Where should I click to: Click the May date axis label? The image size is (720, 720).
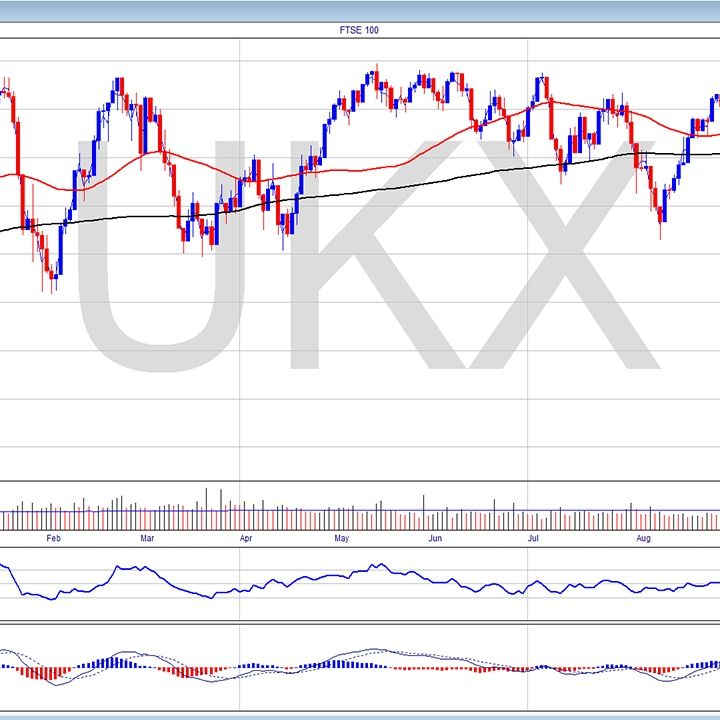tap(341, 539)
